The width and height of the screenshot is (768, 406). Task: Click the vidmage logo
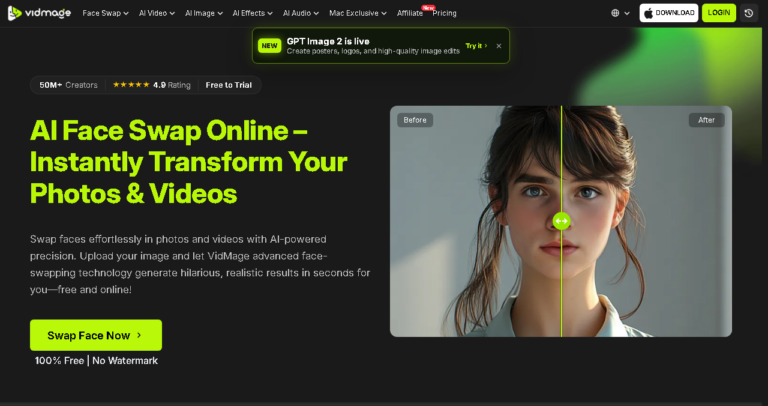(x=39, y=13)
